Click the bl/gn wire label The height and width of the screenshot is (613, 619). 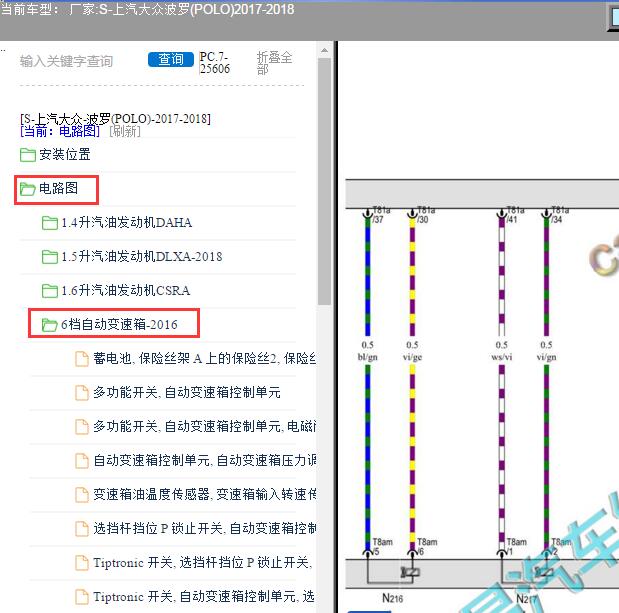[368, 357]
